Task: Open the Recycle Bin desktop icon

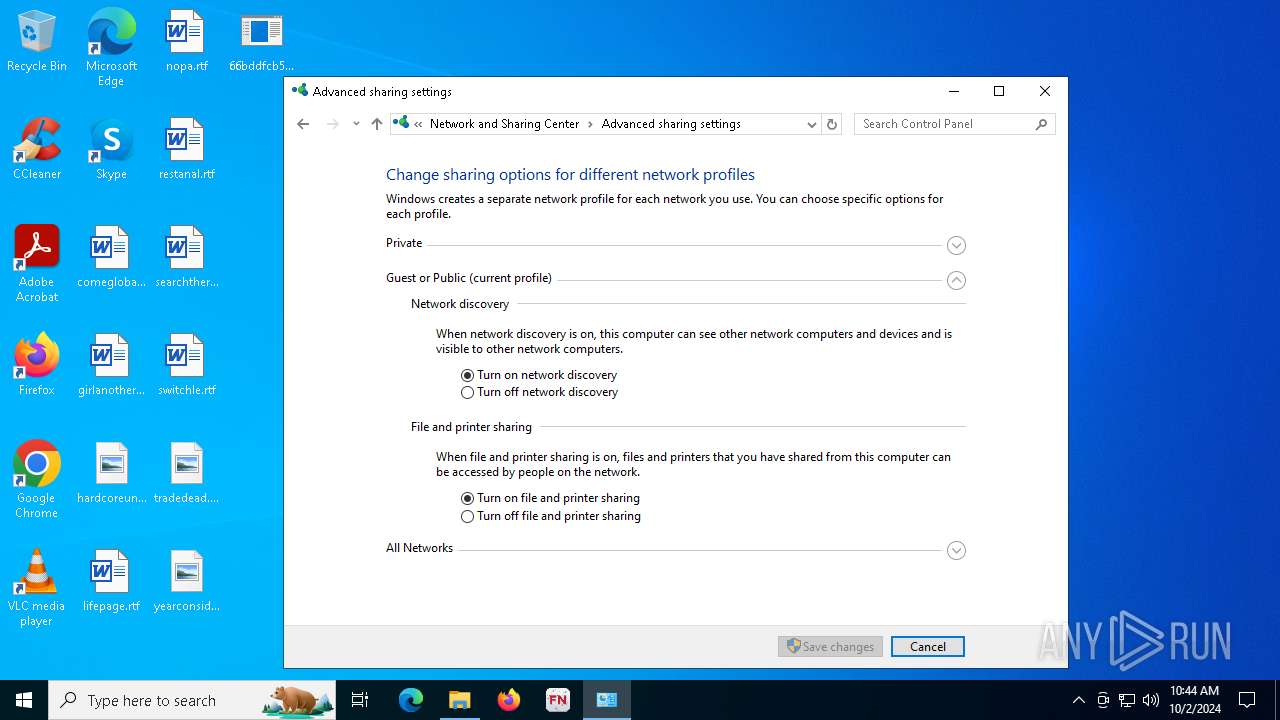Action: 37,42
